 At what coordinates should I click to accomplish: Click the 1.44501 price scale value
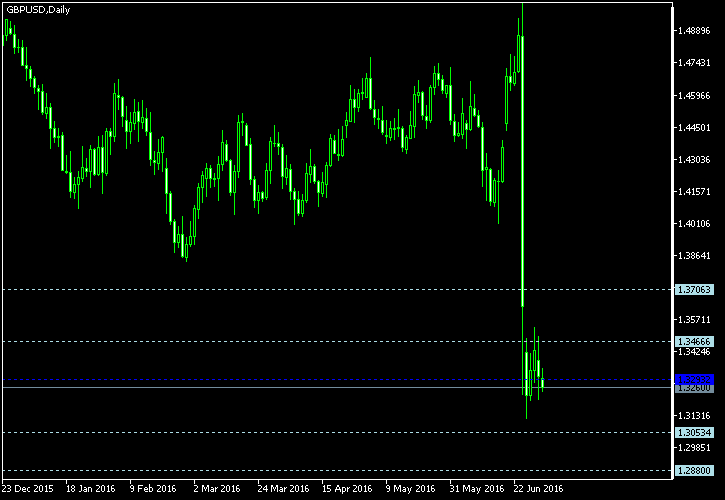click(x=694, y=128)
